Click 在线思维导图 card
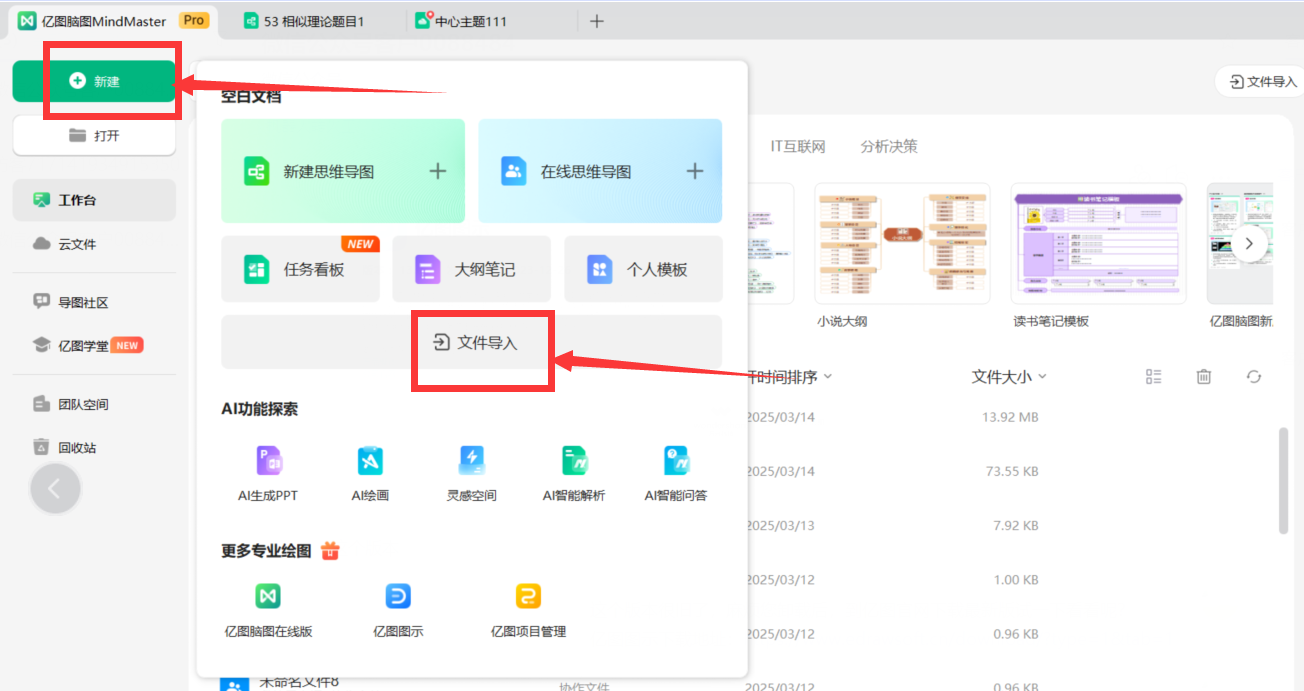Viewport: 1304px width, 691px height. pyautogui.click(x=600, y=171)
